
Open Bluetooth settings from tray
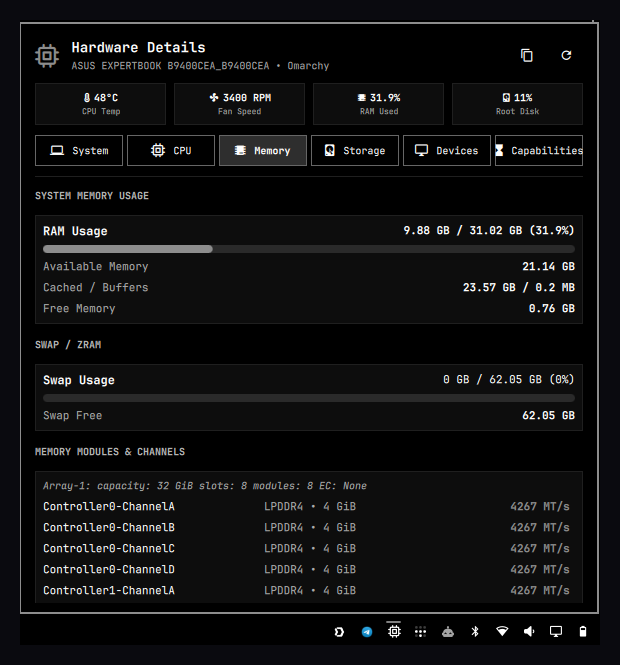(475, 632)
